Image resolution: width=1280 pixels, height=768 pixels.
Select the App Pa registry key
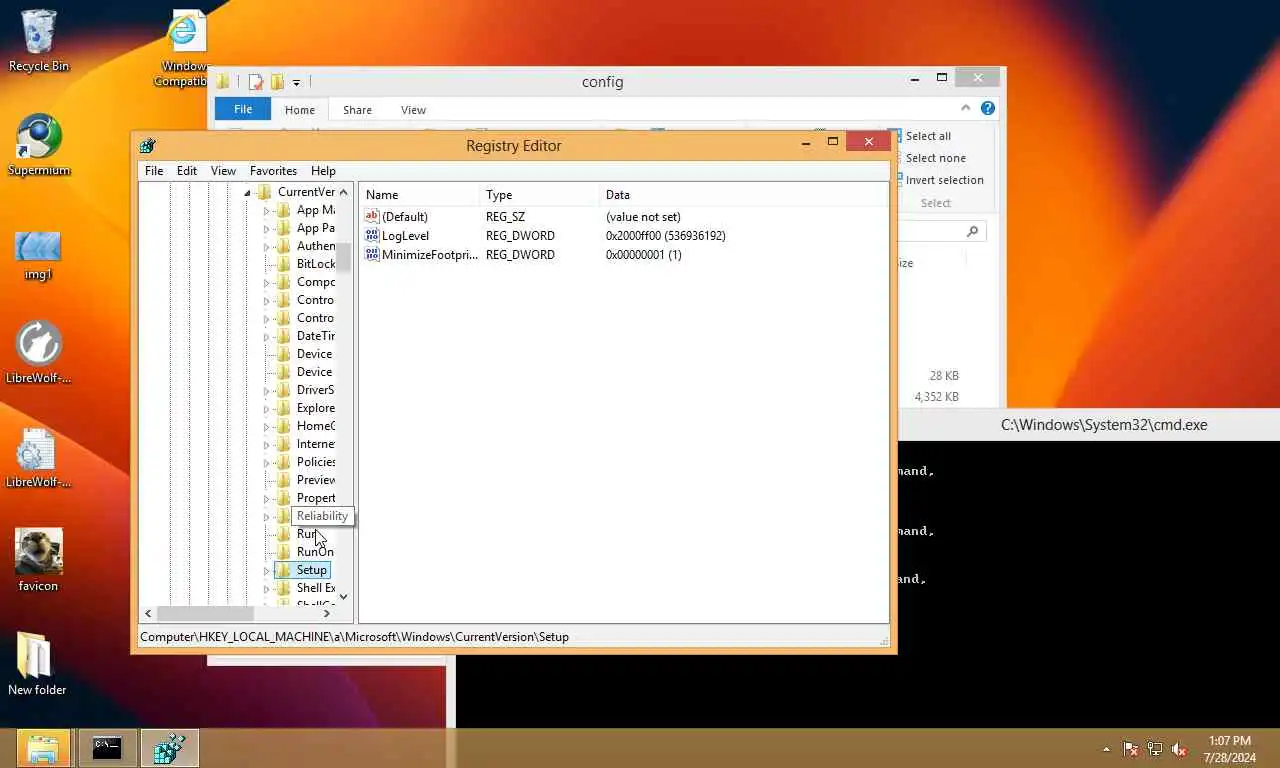pyautogui.click(x=315, y=228)
